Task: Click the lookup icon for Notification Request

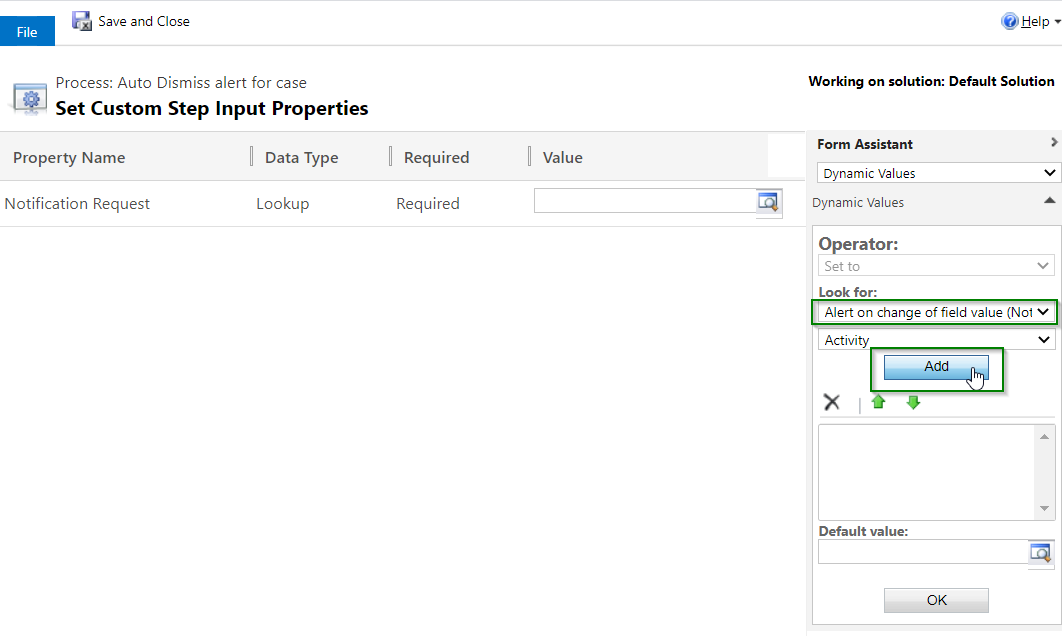Action: 769,202
